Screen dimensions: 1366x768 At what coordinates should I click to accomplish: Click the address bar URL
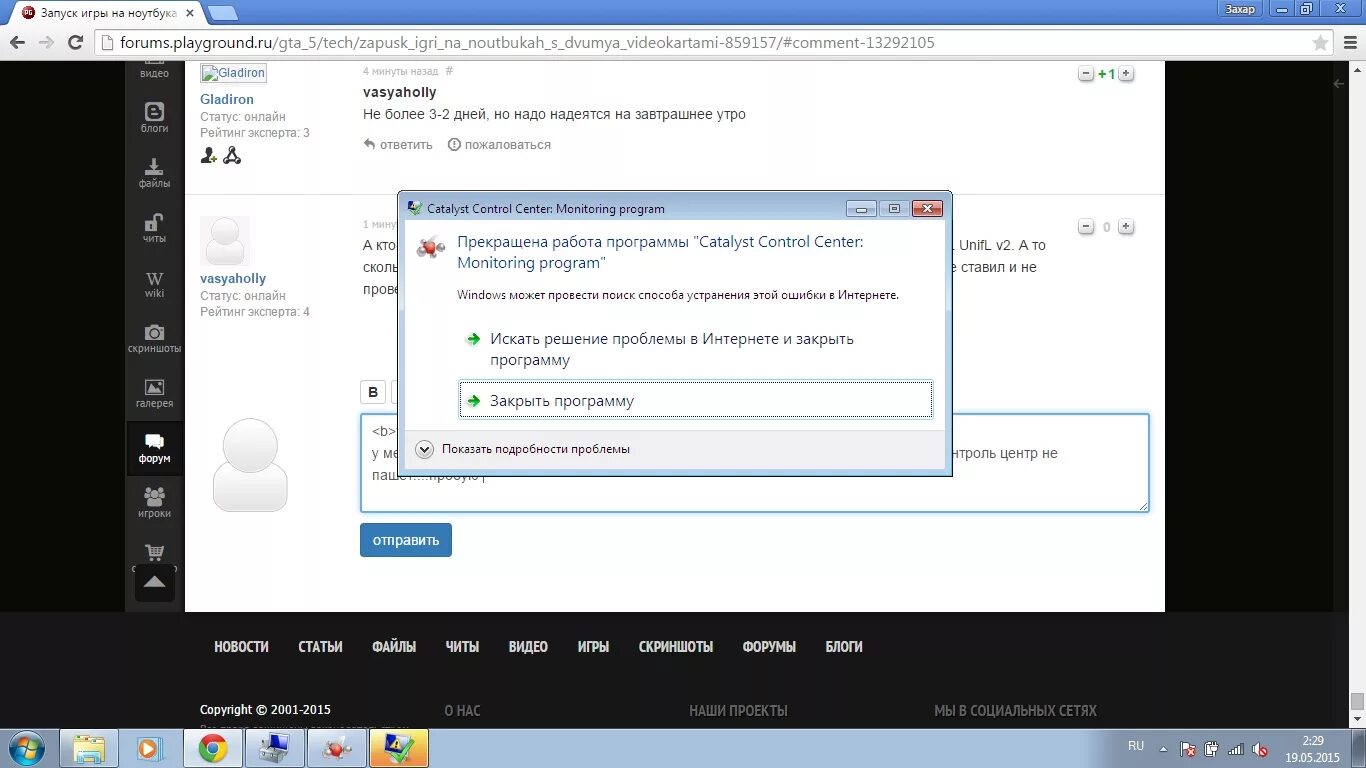click(527, 43)
